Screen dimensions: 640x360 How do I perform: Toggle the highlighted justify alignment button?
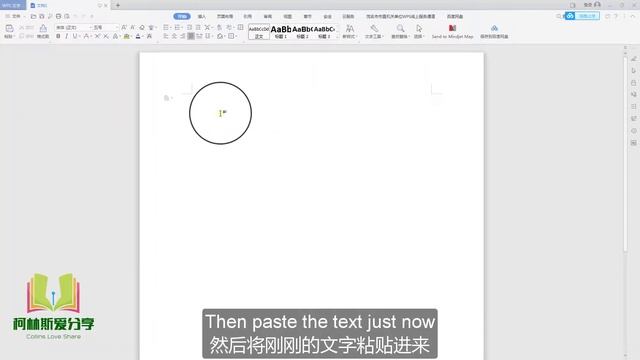(191, 36)
